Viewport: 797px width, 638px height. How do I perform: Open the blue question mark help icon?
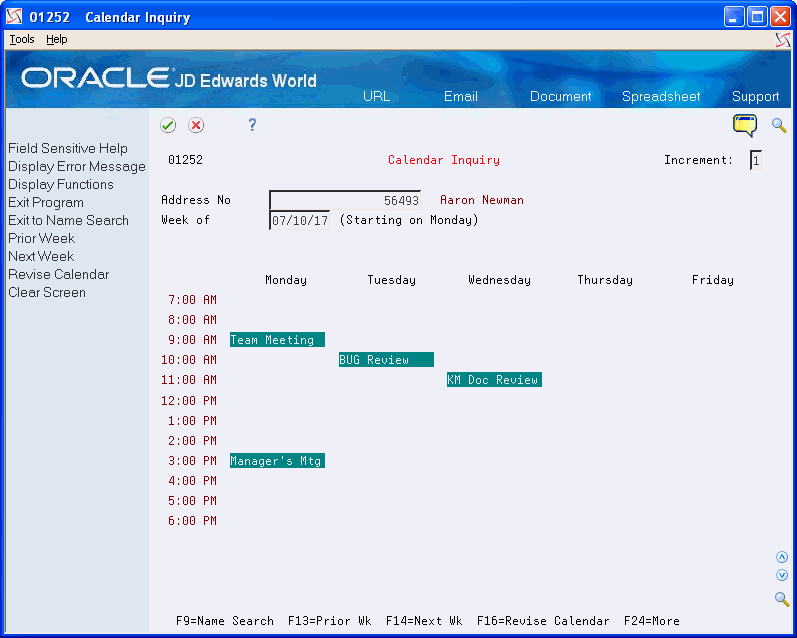252,125
